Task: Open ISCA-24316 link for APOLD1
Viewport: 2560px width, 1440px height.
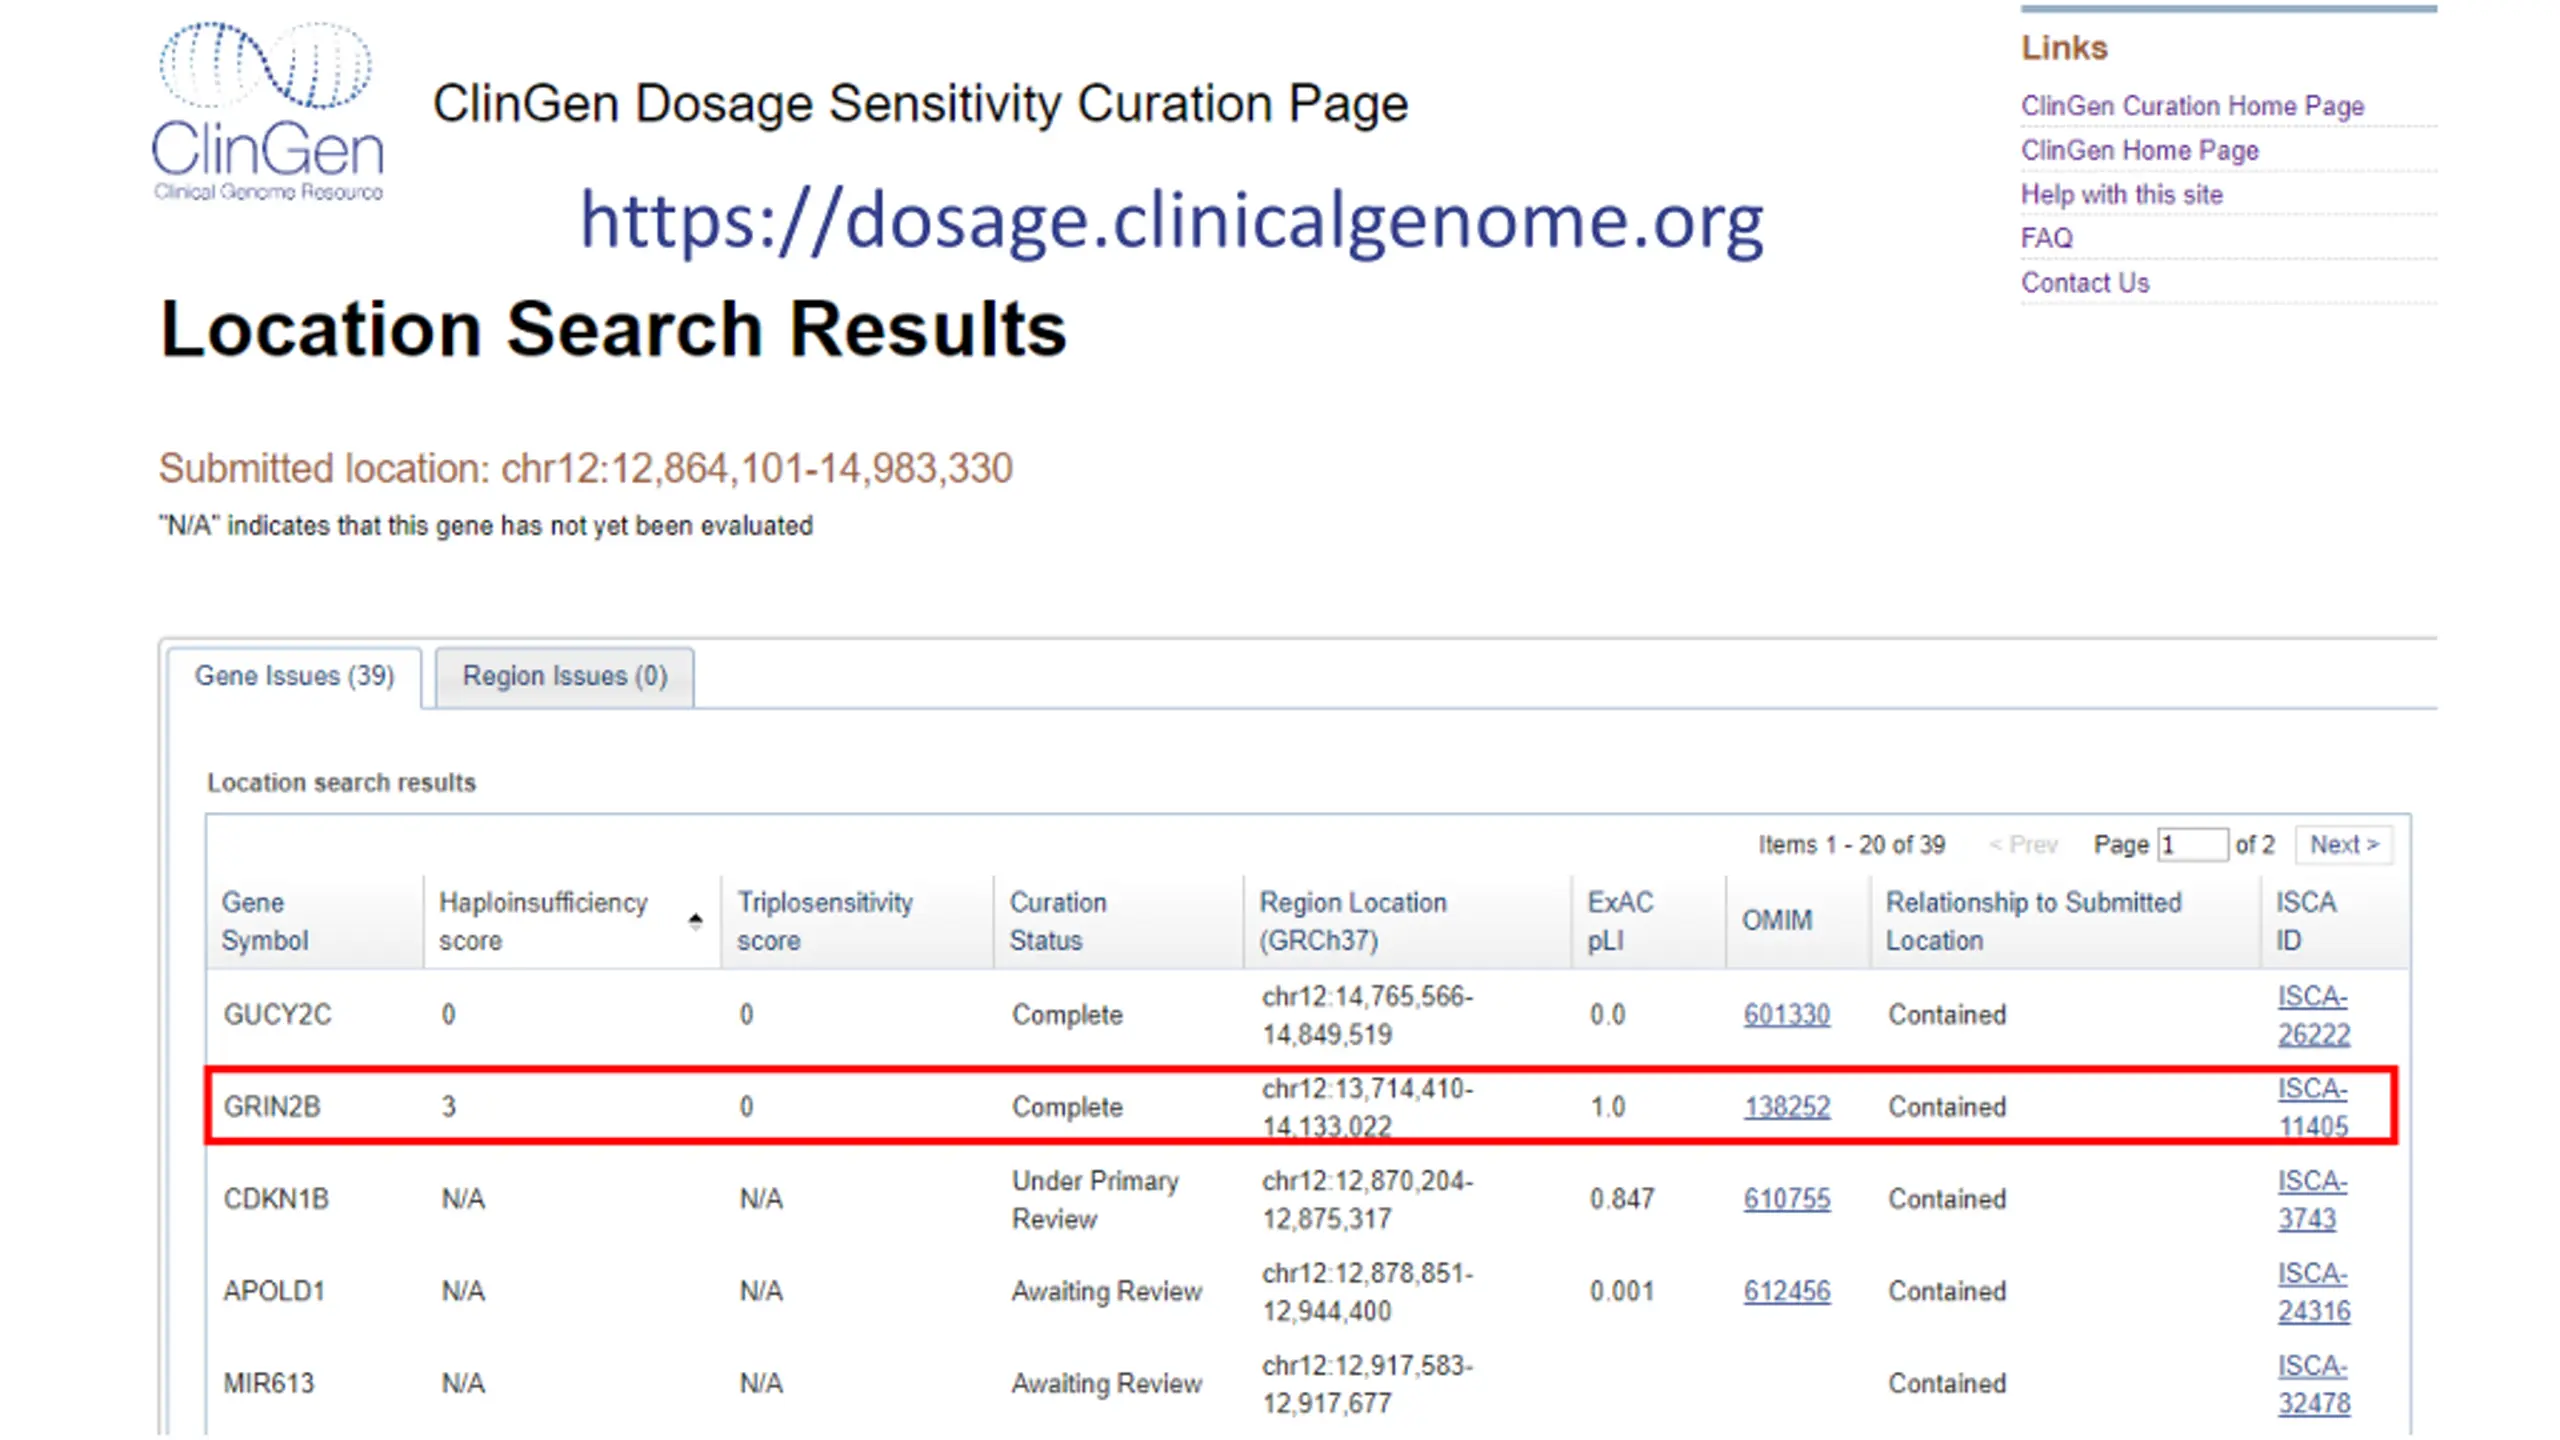Action: pos(2314,1291)
